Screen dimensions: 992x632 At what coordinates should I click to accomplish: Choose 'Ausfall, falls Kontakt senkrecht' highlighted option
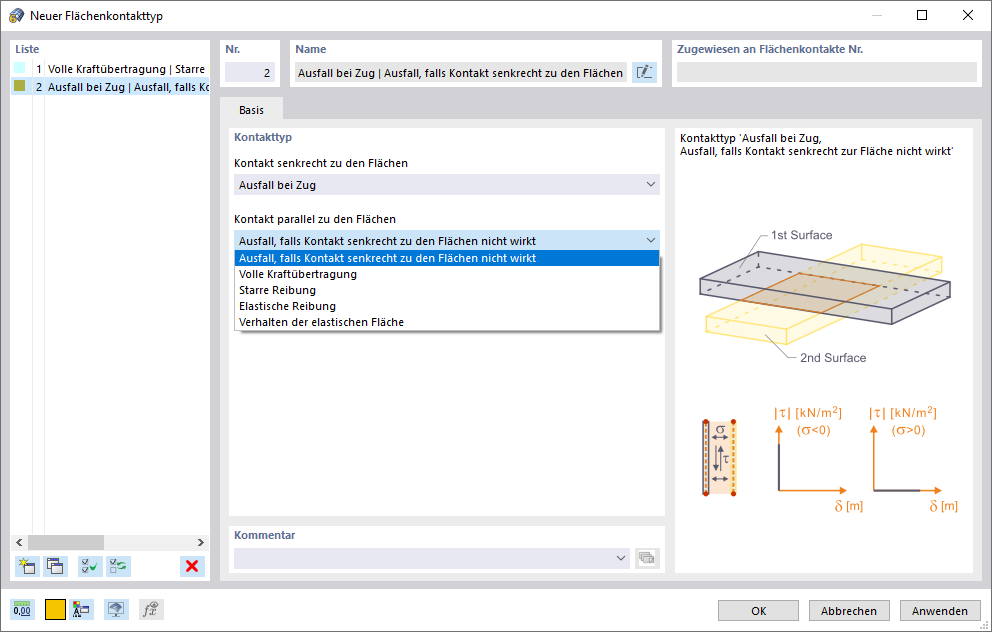pyautogui.click(x=447, y=258)
